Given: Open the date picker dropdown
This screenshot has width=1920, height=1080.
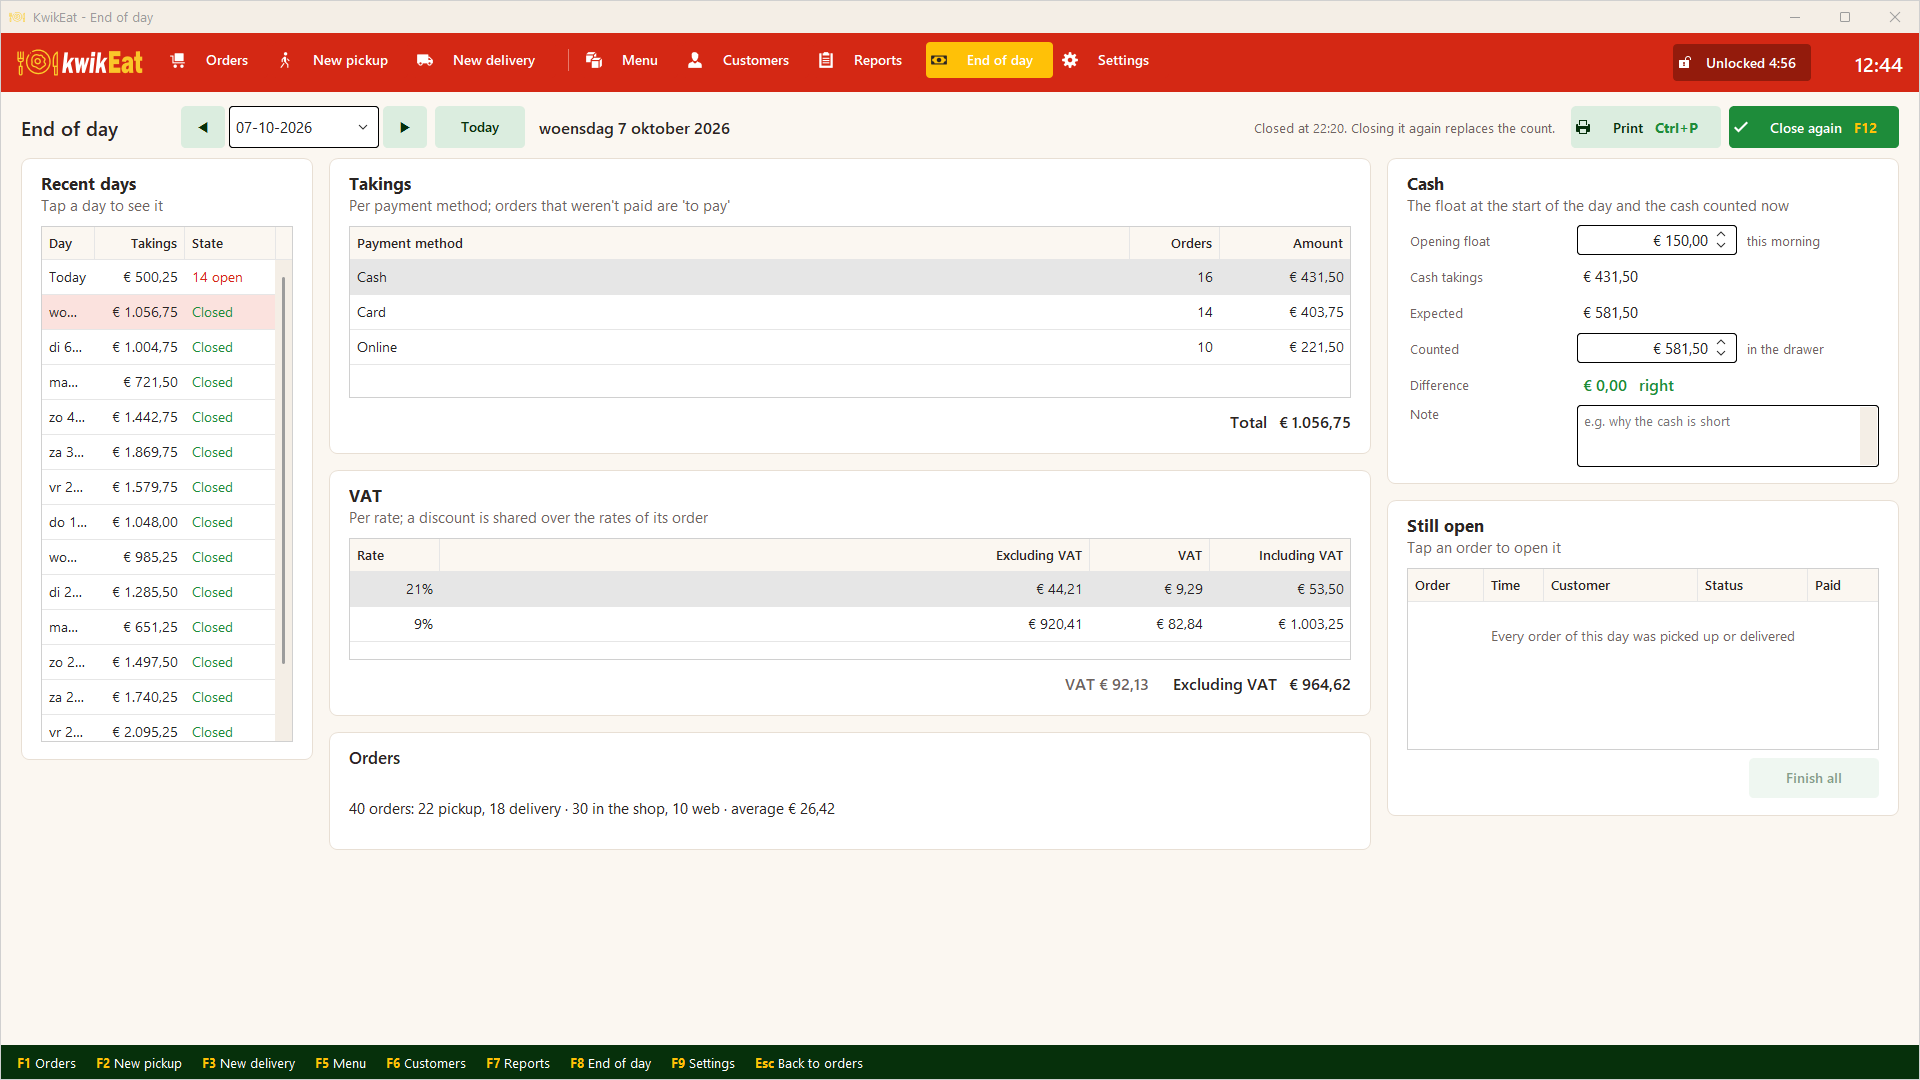Looking at the screenshot, I should click(363, 127).
